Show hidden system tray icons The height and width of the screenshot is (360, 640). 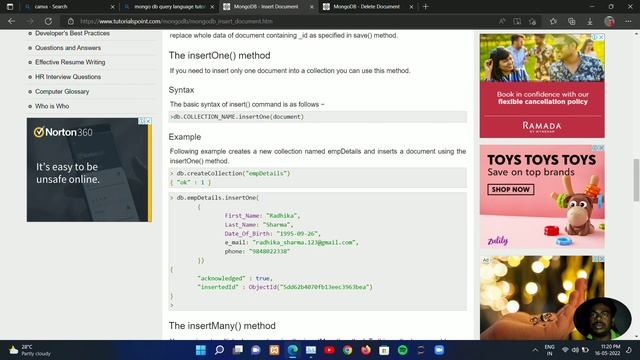click(x=535, y=350)
